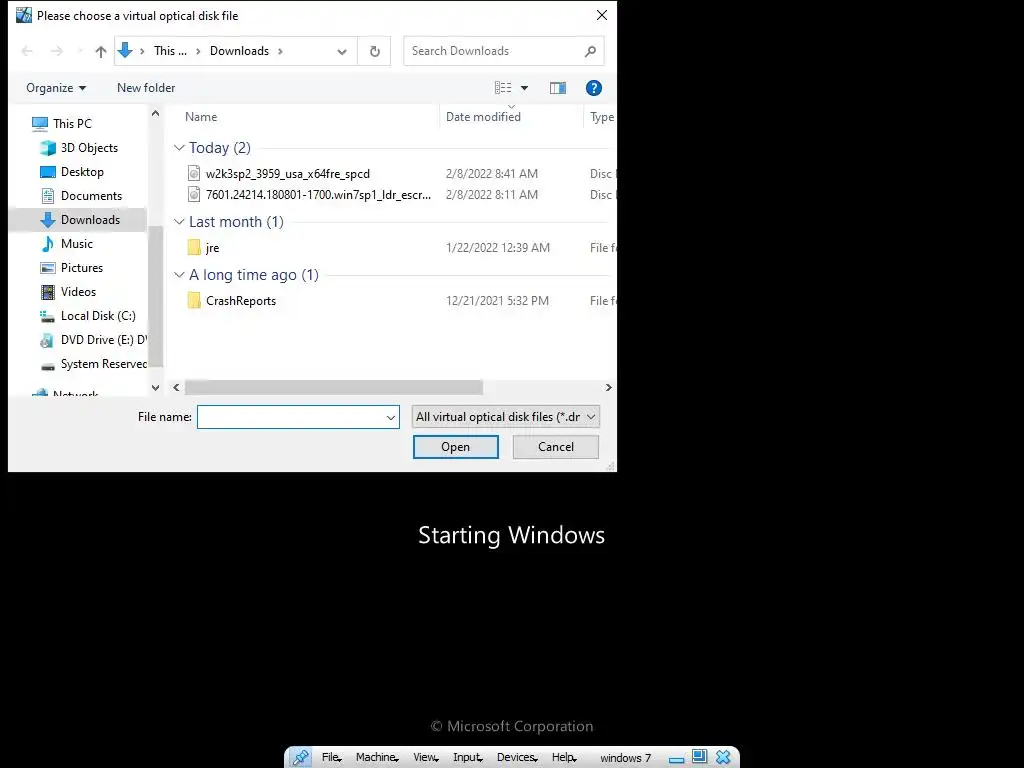This screenshot has width=1024, height=768.
Task: Collapse the Today (2) group
Action: tap(179, 148)
